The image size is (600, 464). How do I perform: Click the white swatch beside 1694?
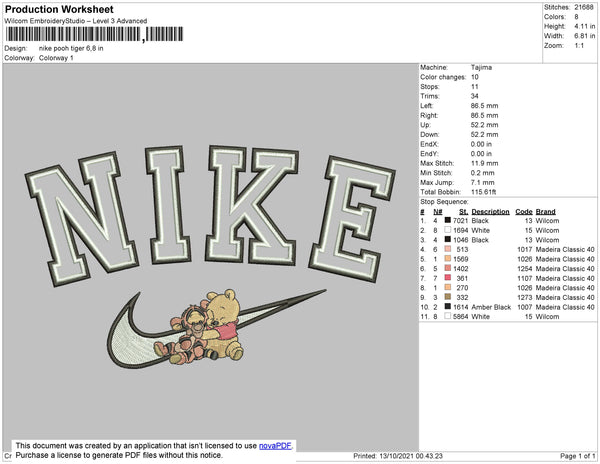pyautogui.click(x=447, y=230)
